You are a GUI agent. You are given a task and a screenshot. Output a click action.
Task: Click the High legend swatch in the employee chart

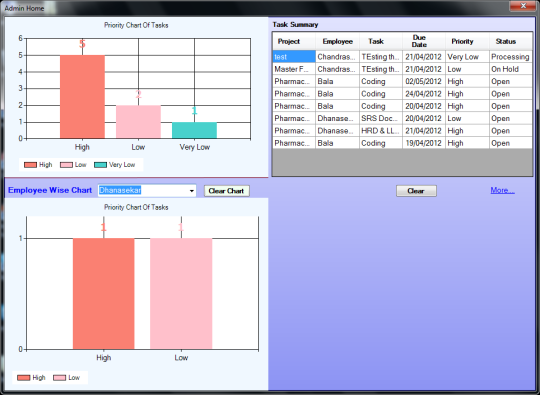tap(23, 378)
